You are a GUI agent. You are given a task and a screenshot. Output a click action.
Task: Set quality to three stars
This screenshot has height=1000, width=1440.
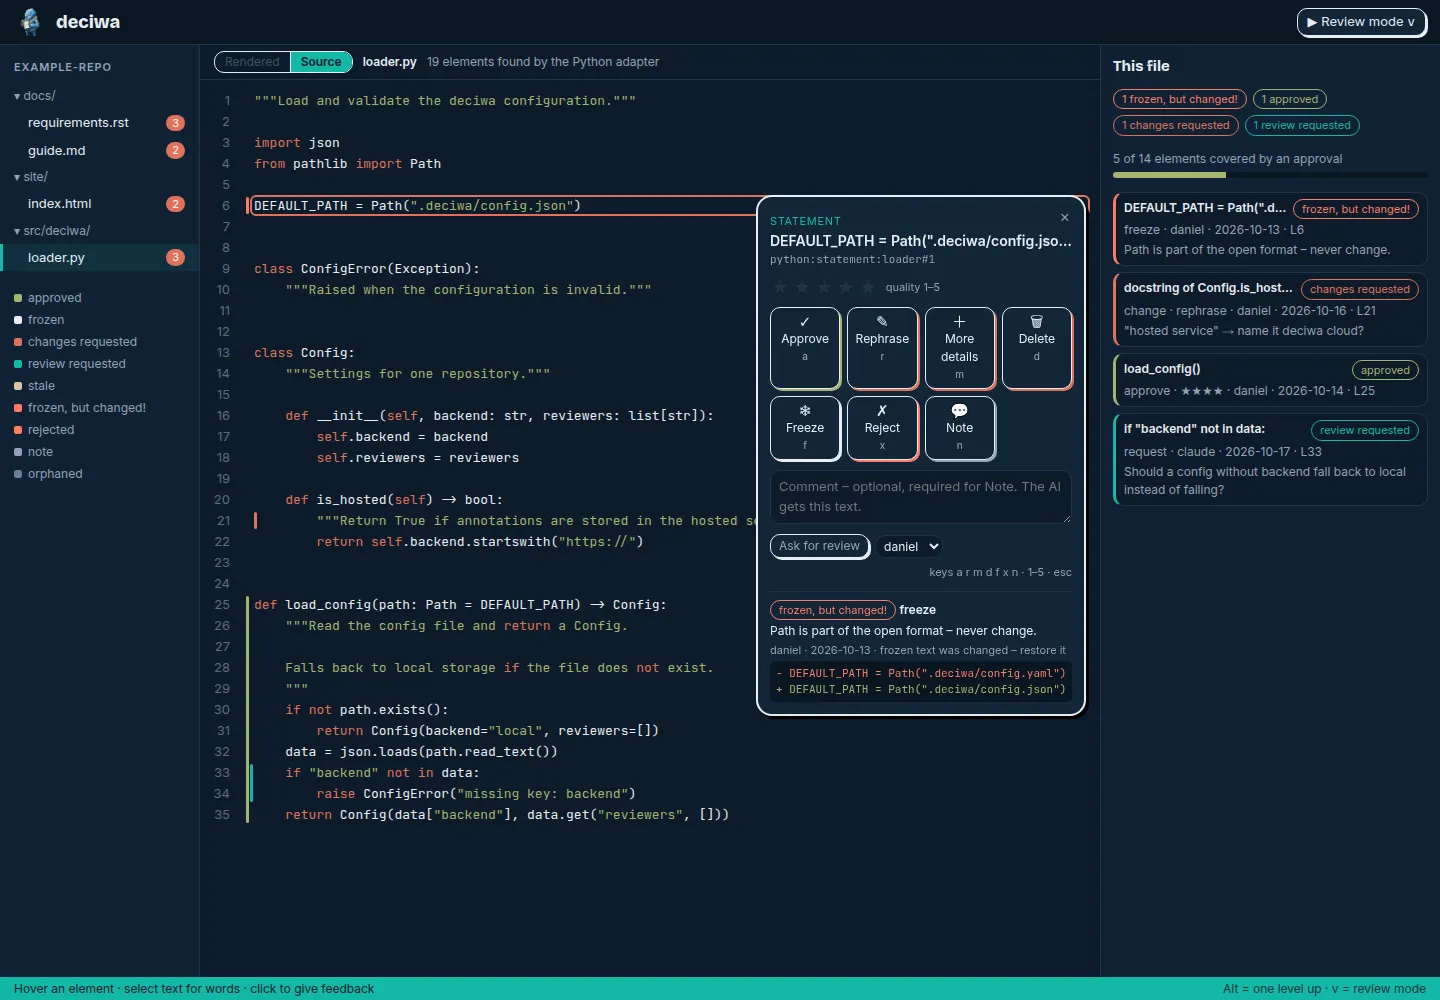point(823,287)
